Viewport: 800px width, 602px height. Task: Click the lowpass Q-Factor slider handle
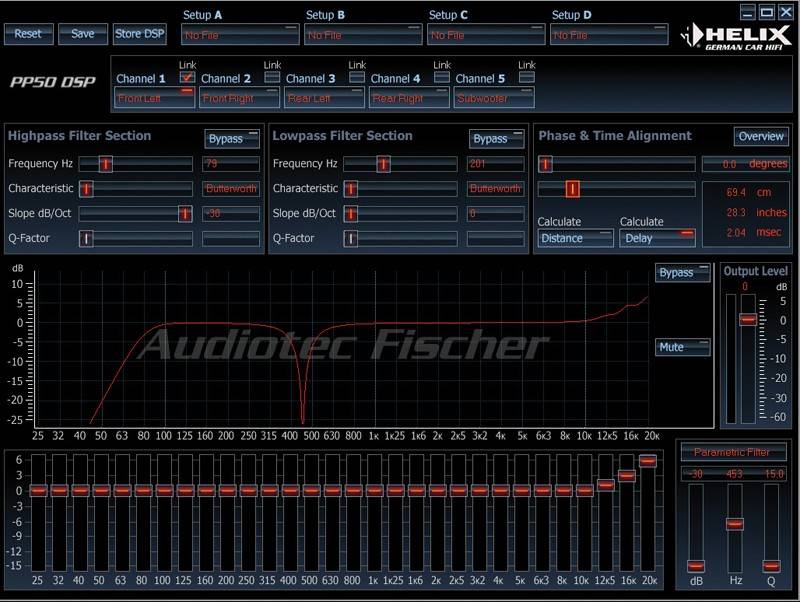(351, 238)
